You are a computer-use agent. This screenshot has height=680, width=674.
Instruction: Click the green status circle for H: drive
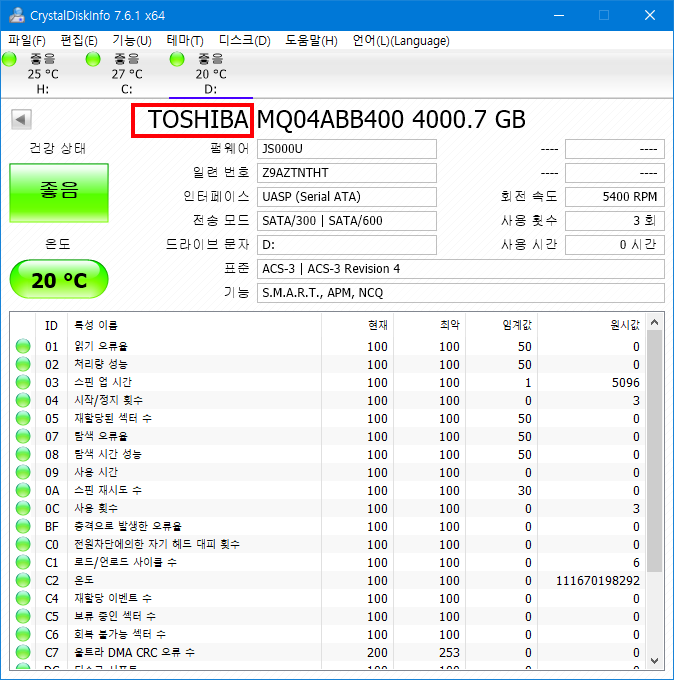pos(9,59)
